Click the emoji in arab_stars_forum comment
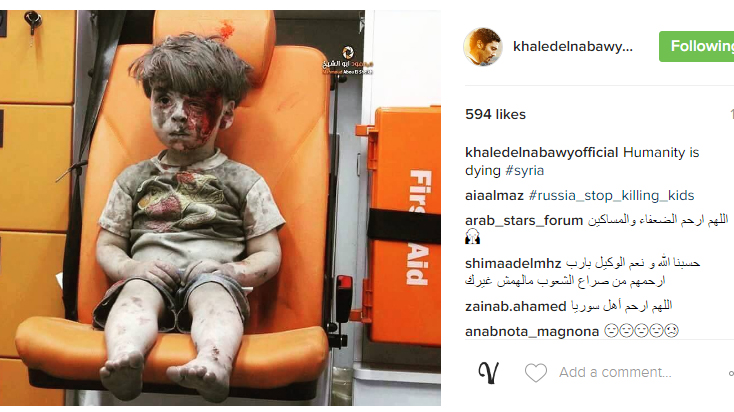The height and width of the screenshot is (412, 734). [472, 237]
